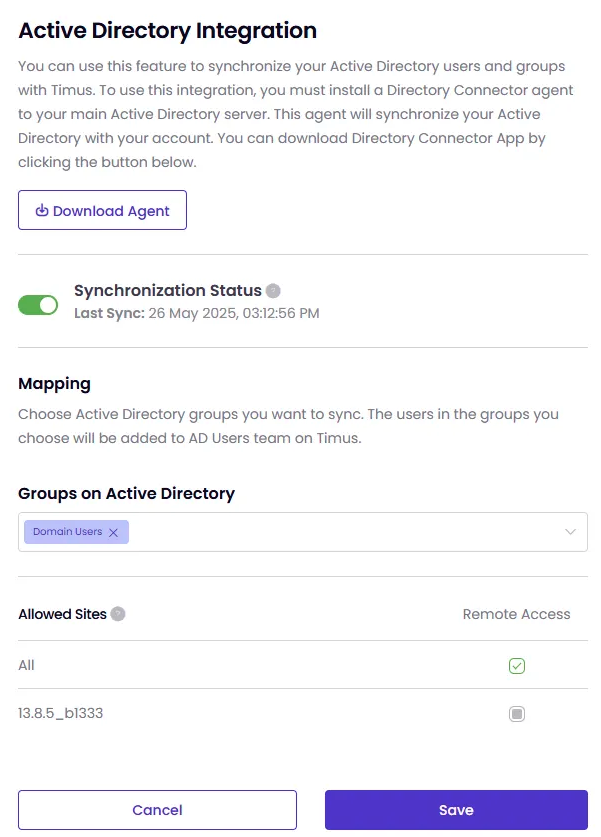Click the Mapping section heading
Image resolution: width=601 pixels, height=837 pixels.
pyautogui.click(x=54, y=384)
